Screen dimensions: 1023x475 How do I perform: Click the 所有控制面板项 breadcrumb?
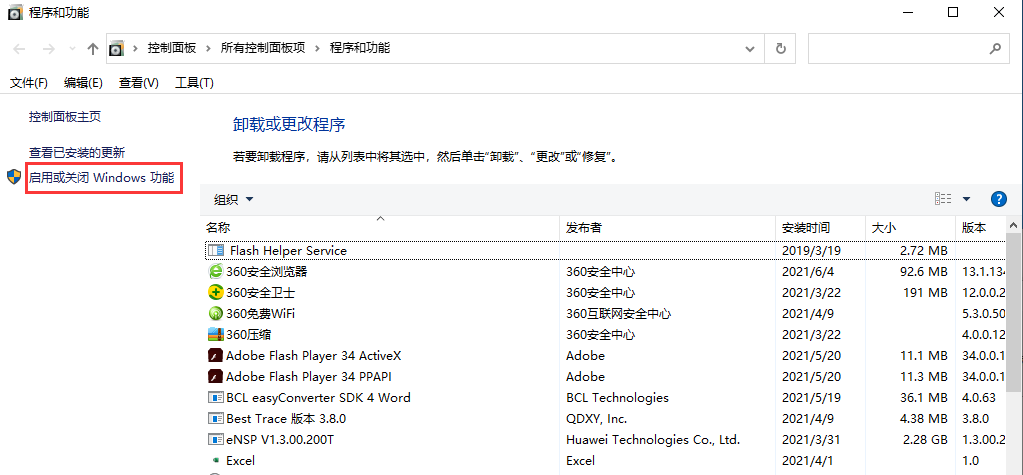pyautogui.click(x=263, y=48)
